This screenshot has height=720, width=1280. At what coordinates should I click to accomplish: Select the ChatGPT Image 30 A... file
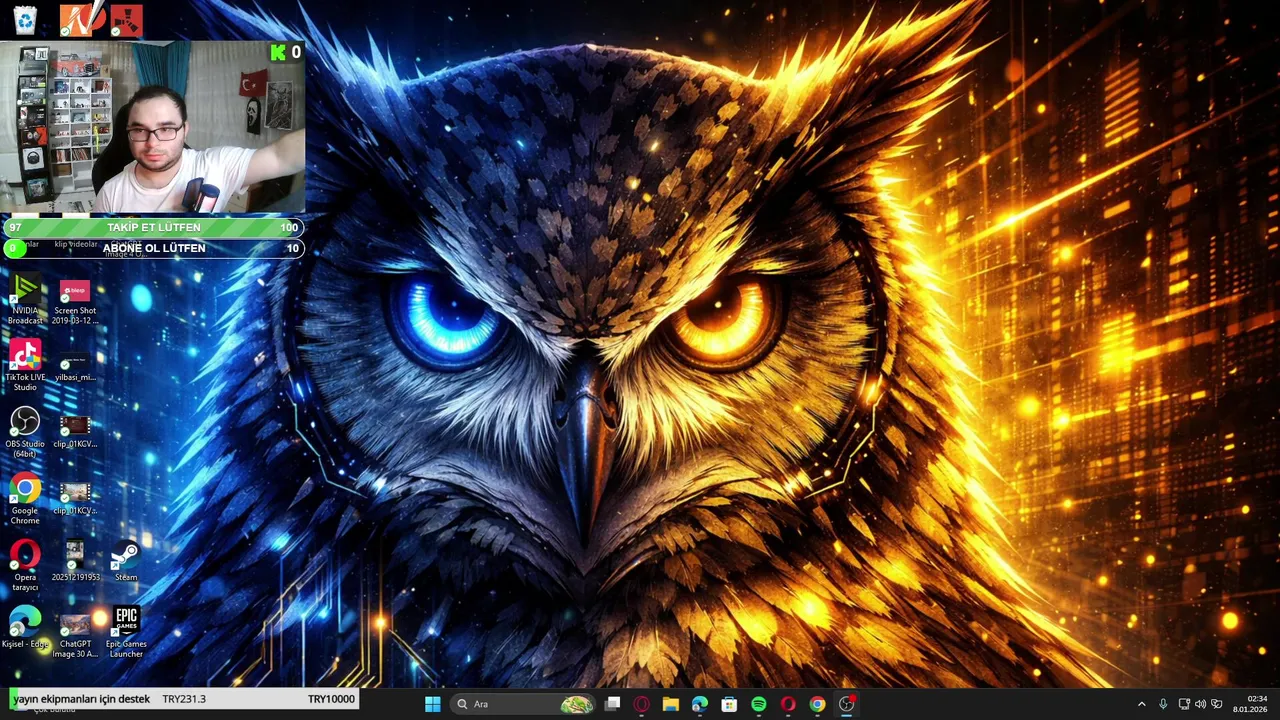point(75,635)
